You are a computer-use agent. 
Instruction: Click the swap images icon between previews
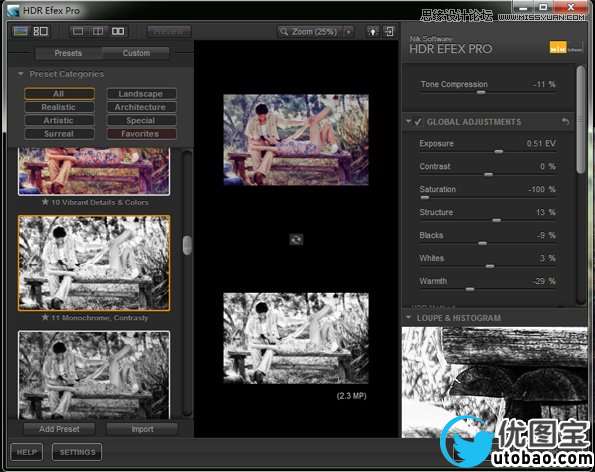[x=296, y=239]
